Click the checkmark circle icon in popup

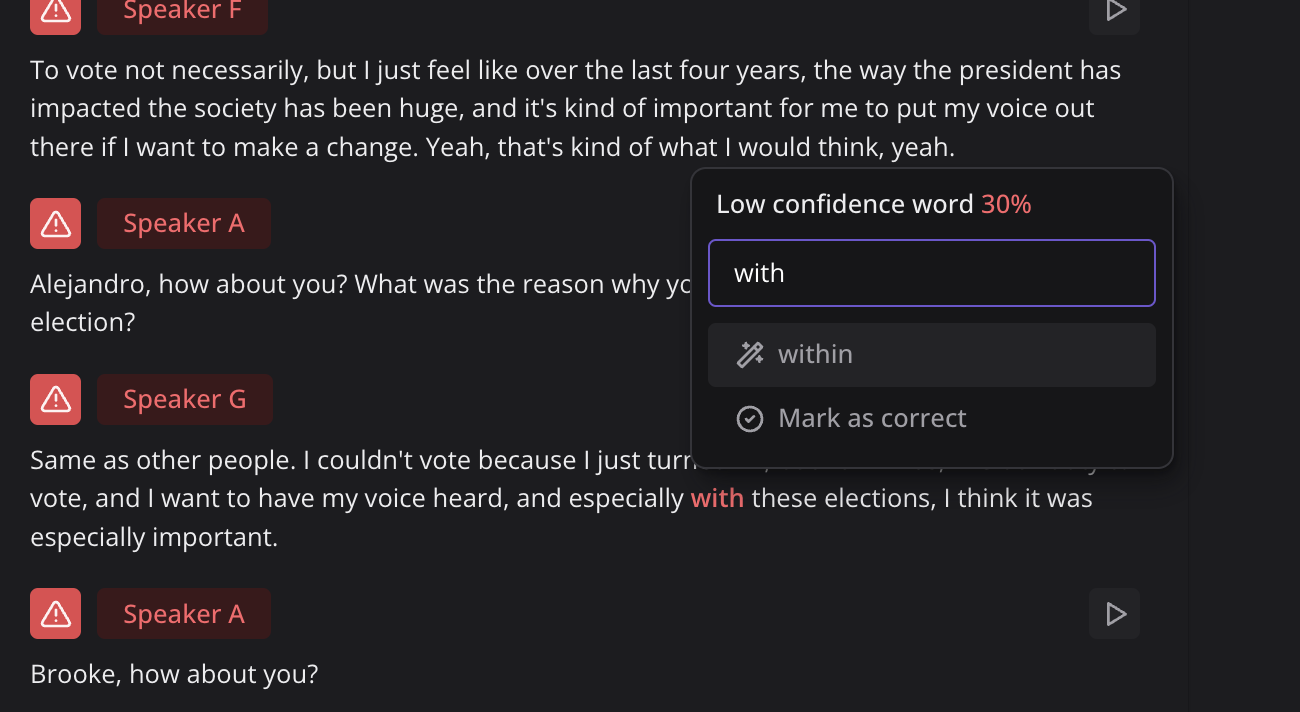pos(750,418)
